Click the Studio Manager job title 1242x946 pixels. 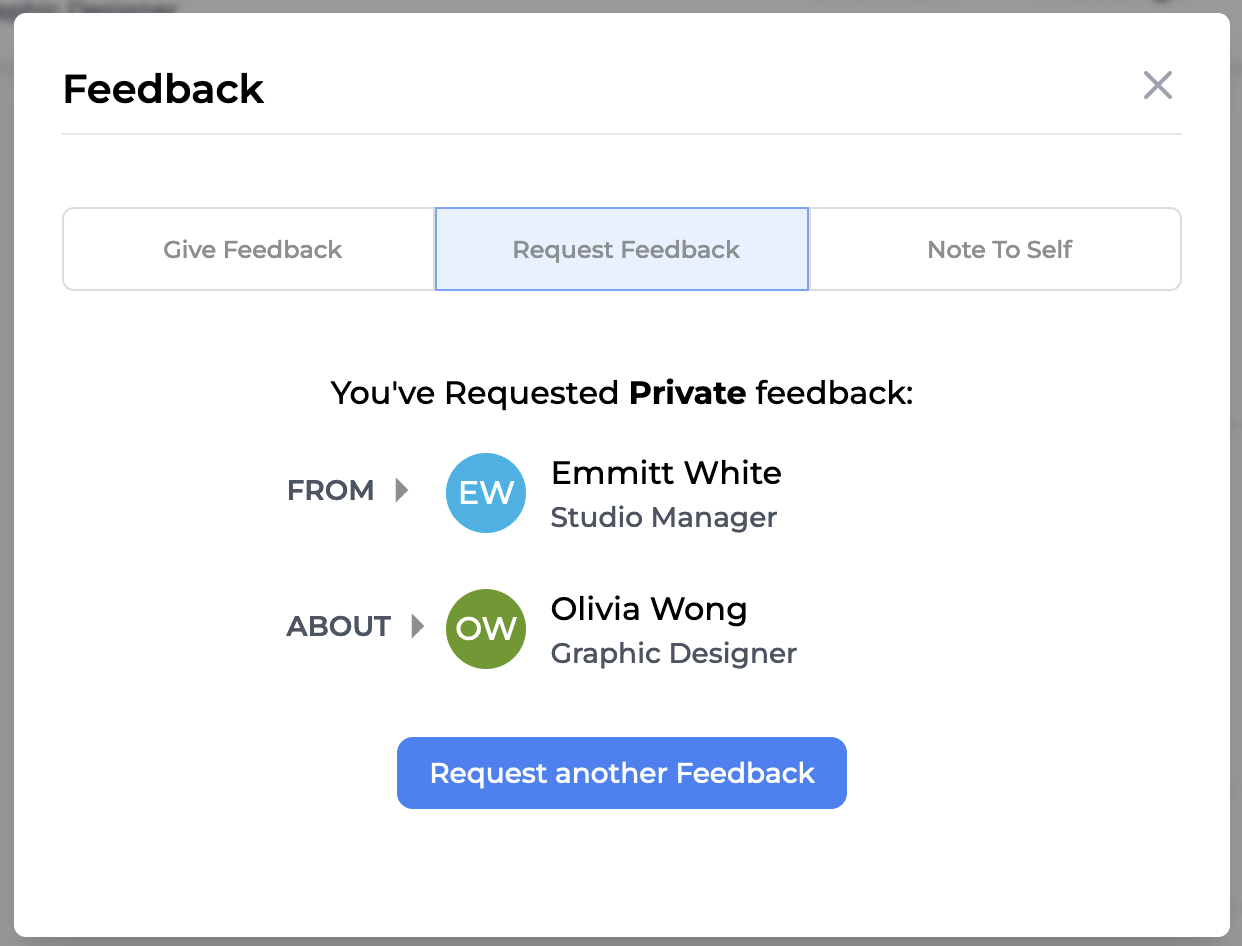point(663,518)
